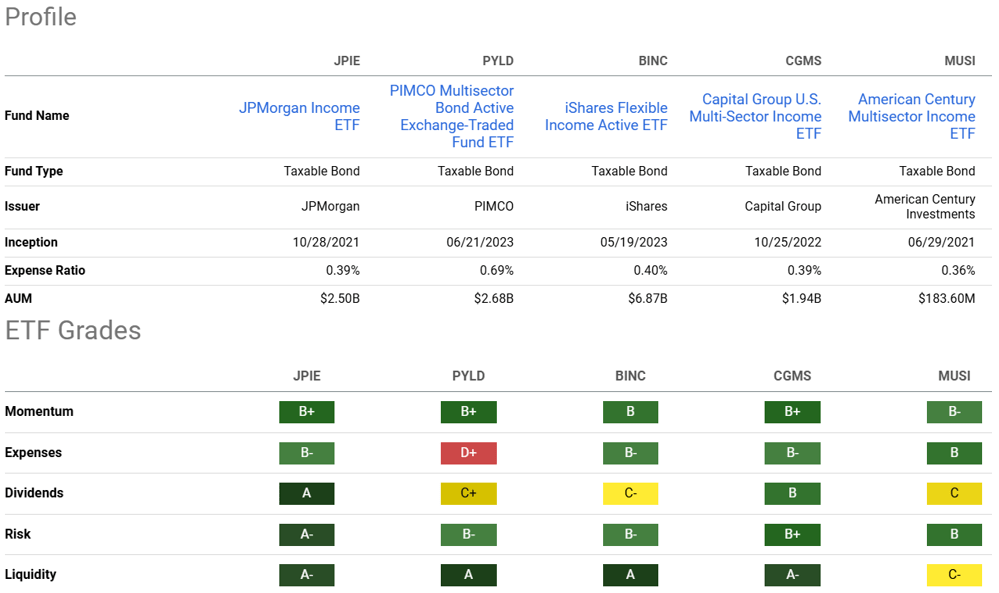Select MUSI's Expenses grade badge B

[954, 453]
